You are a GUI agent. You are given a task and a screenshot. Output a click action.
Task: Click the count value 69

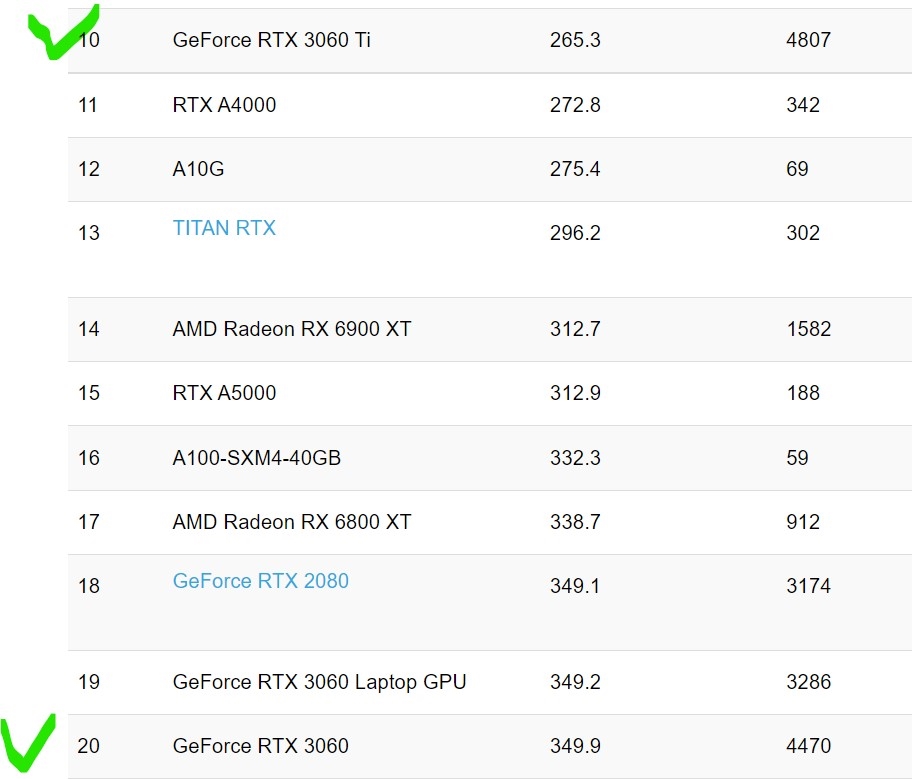point(797,169)
